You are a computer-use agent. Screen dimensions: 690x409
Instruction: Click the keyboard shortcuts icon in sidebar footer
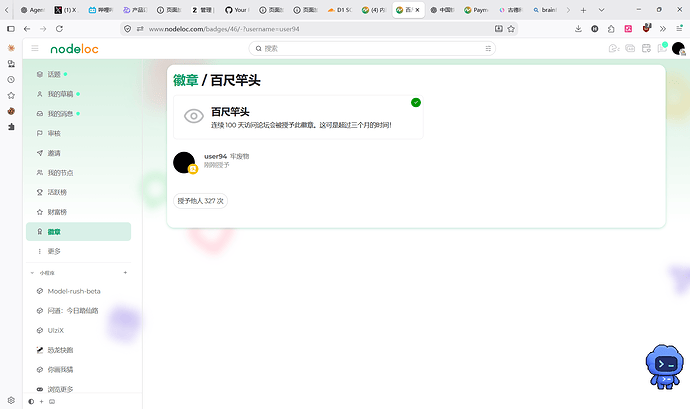[52, 402]
